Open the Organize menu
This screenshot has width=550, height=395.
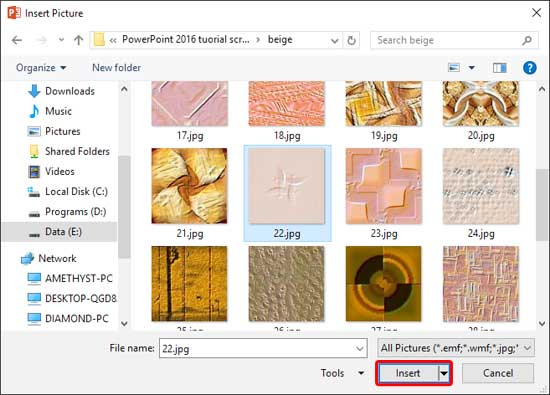(41, 67)
